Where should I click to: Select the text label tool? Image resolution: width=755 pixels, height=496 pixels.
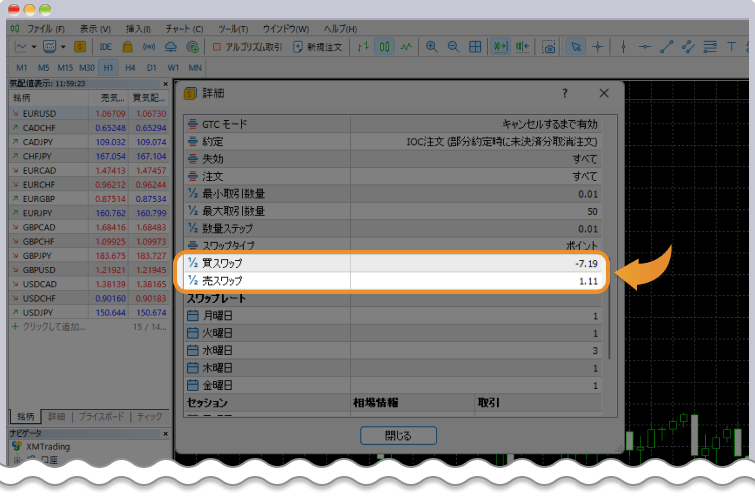(x=731, y=47)
